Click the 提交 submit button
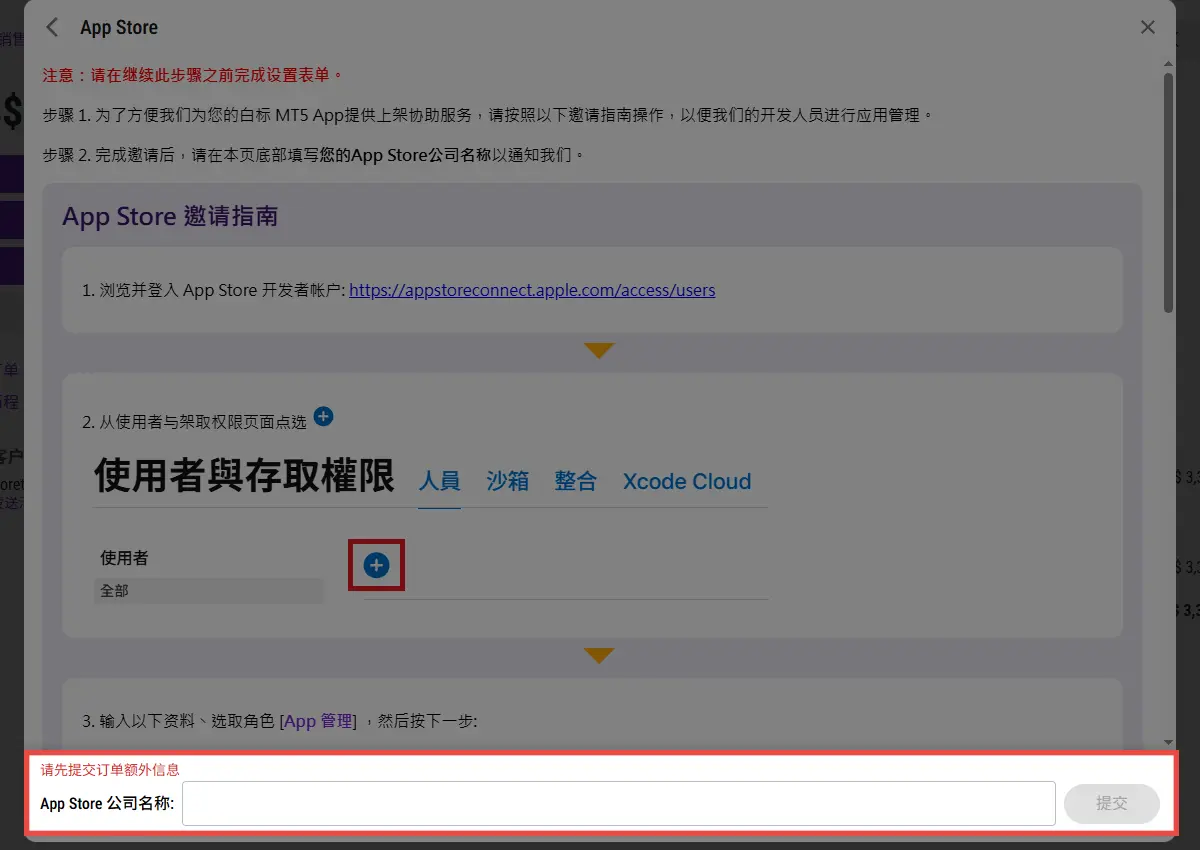 1112,803
